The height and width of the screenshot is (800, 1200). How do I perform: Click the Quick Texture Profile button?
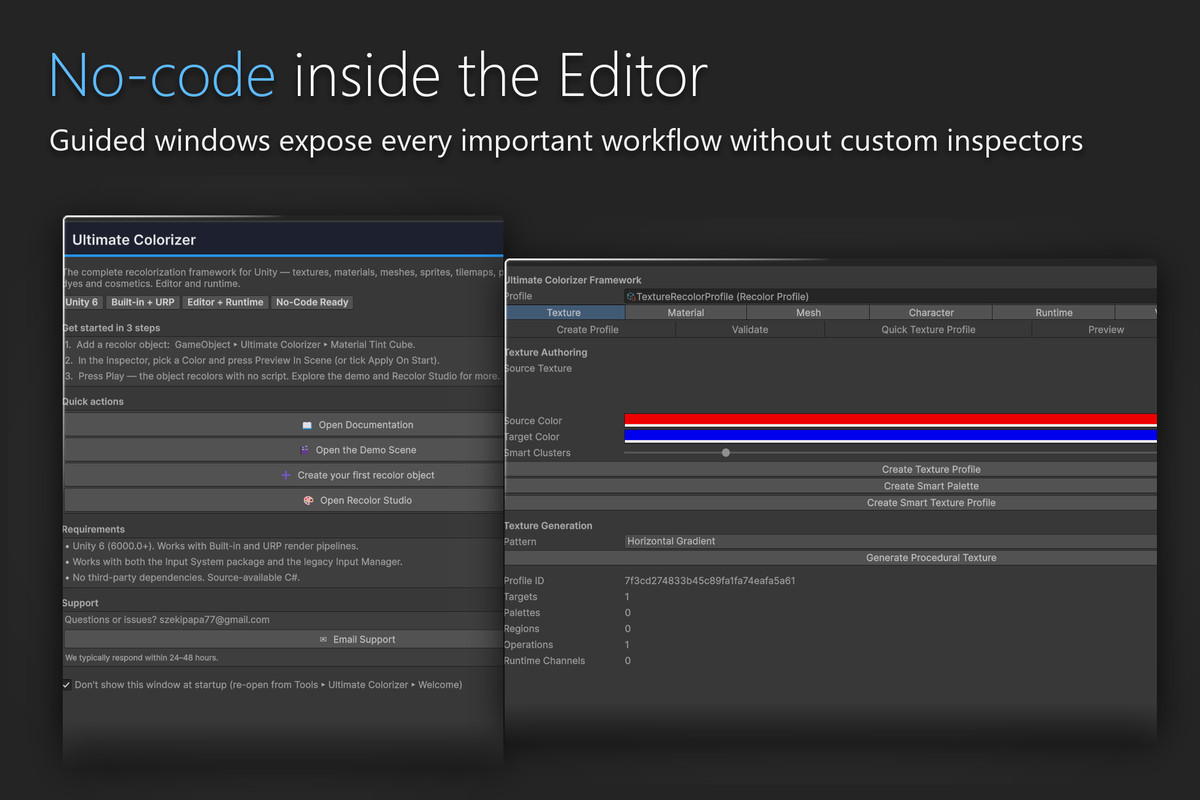tap(928, 329)
